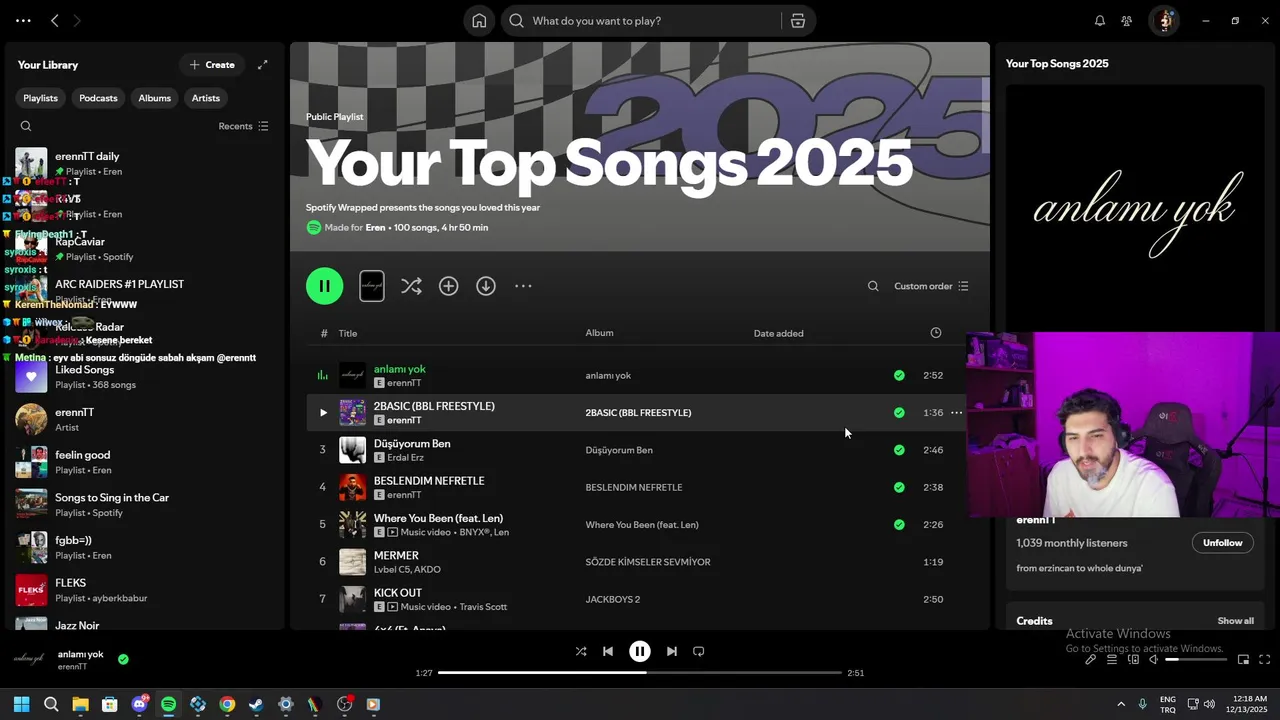Skip to previous track

tap(608, 651)
